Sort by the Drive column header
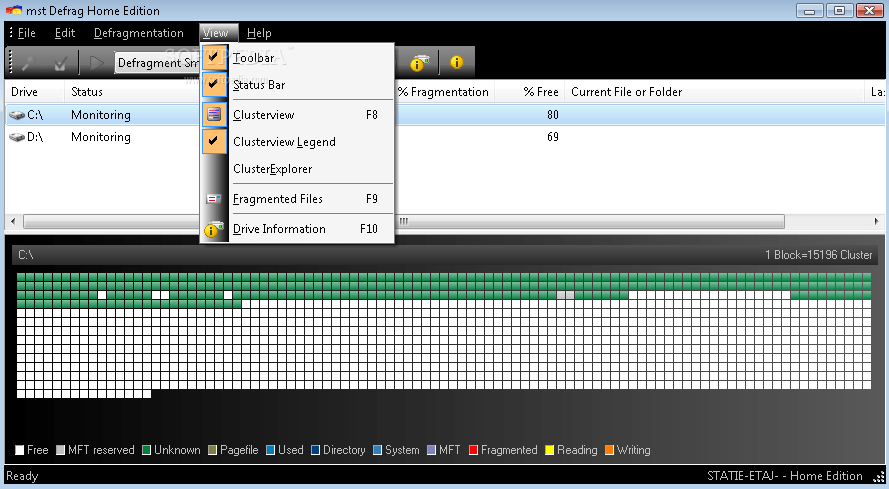Image resolution: width=889 pixels, height=489 pixels. click(x=34, y=92)
